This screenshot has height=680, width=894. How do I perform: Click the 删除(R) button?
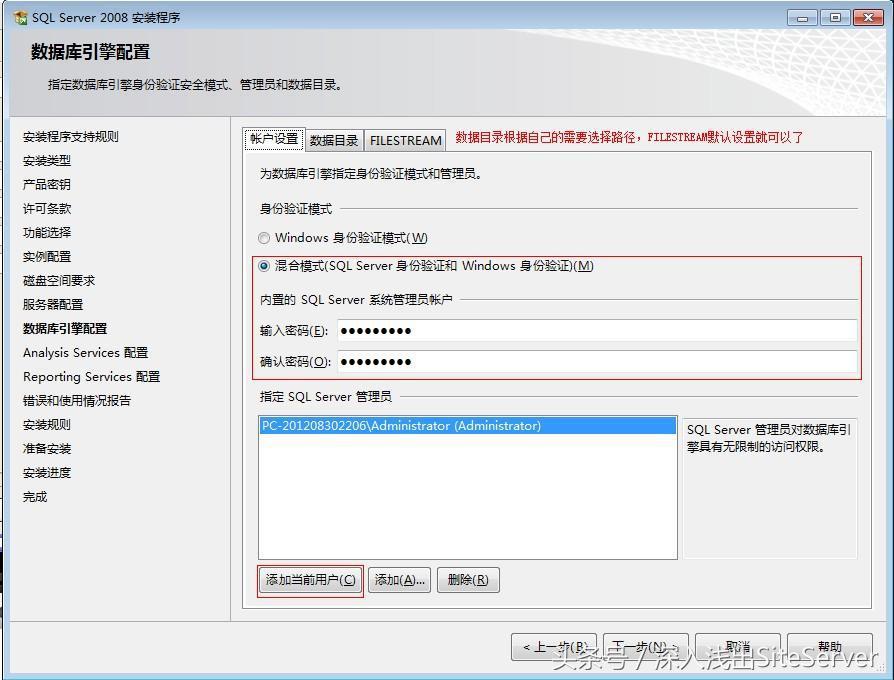pos(468,580)
